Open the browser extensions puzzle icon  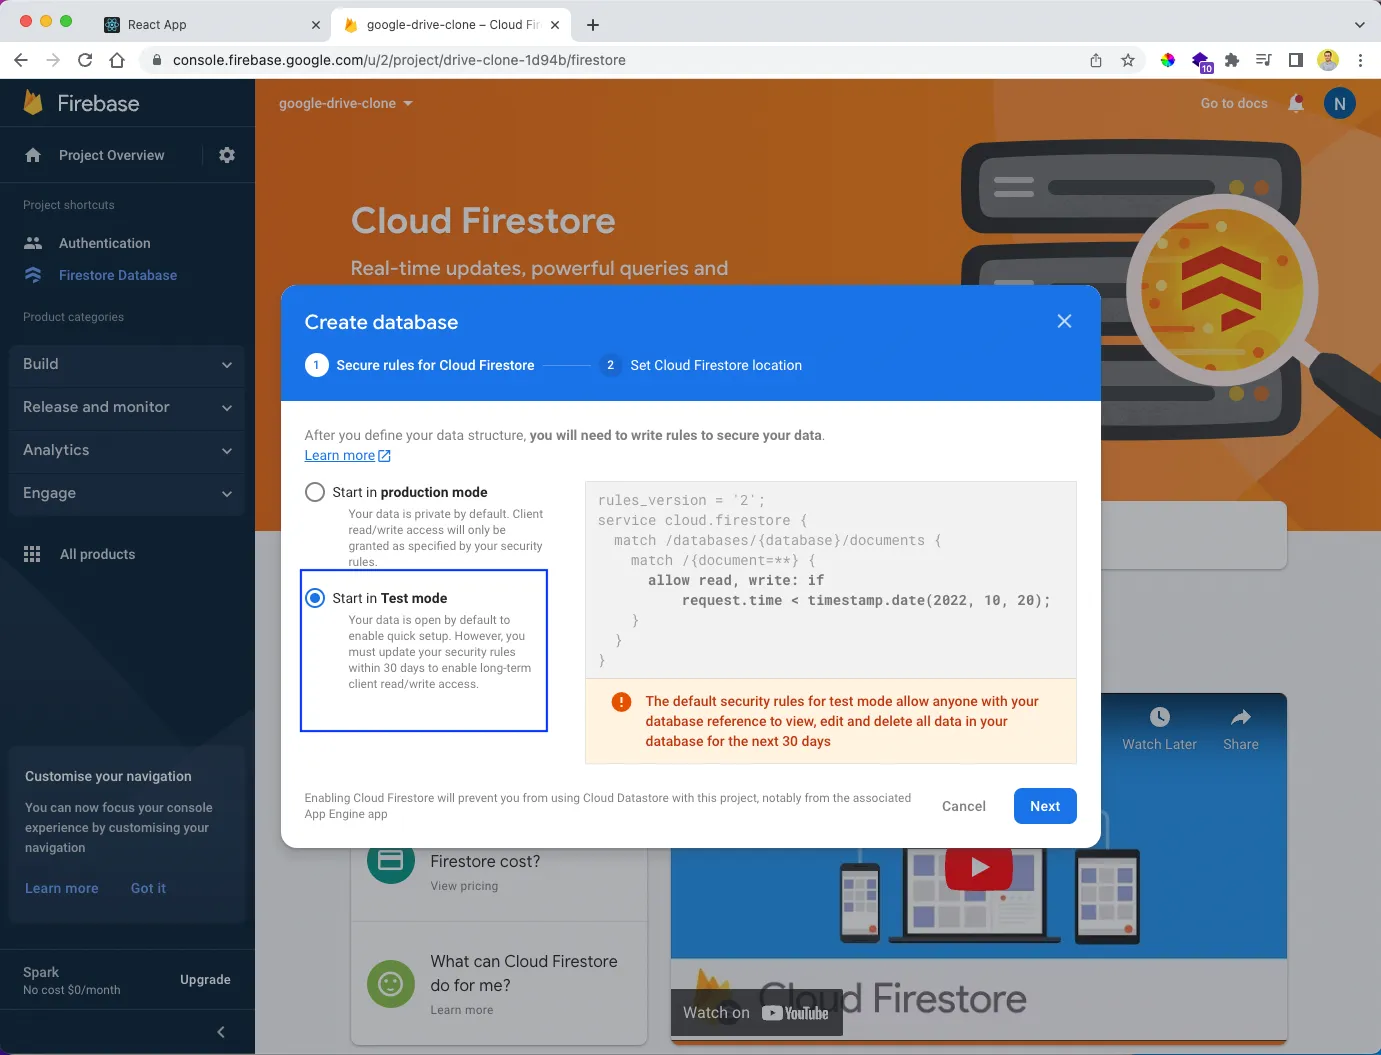(1232, 60)
